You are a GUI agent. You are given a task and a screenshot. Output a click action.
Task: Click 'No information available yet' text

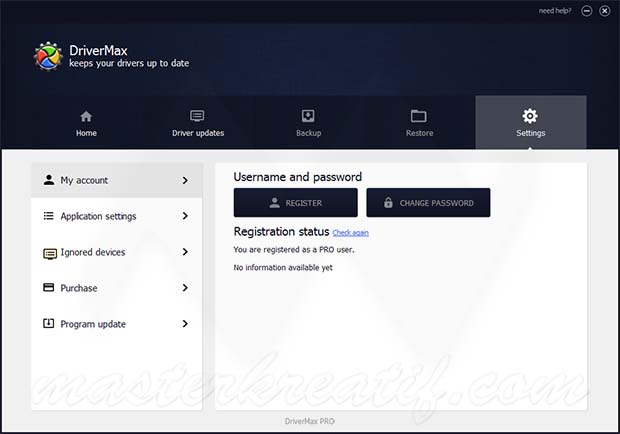point(283,268)
